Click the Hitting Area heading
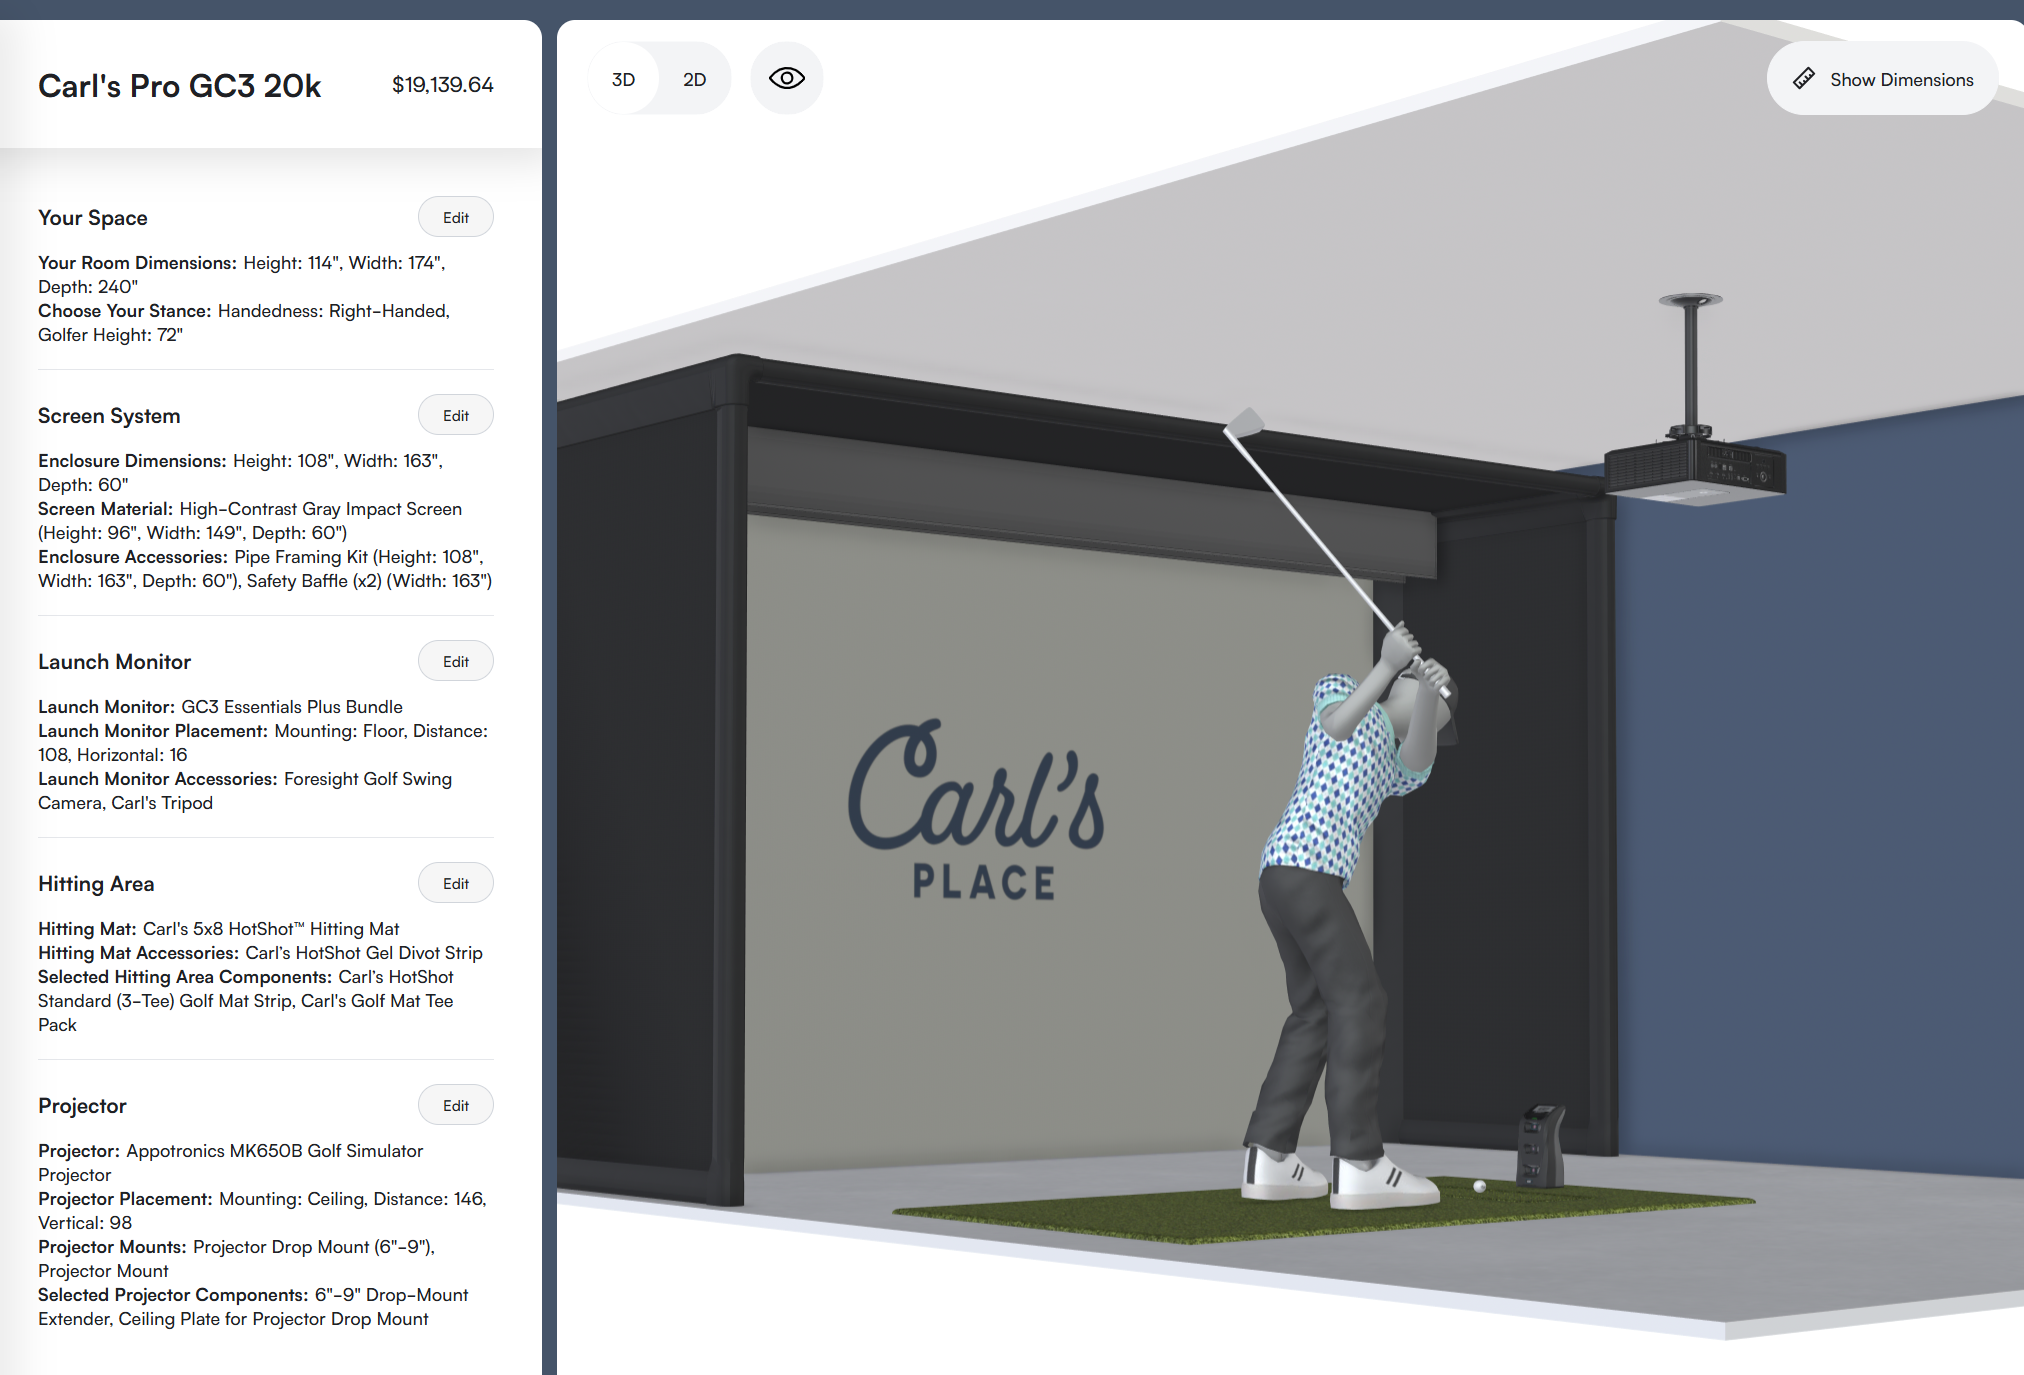Screen dimensions: 2024x1375 (x=96, y=884)
